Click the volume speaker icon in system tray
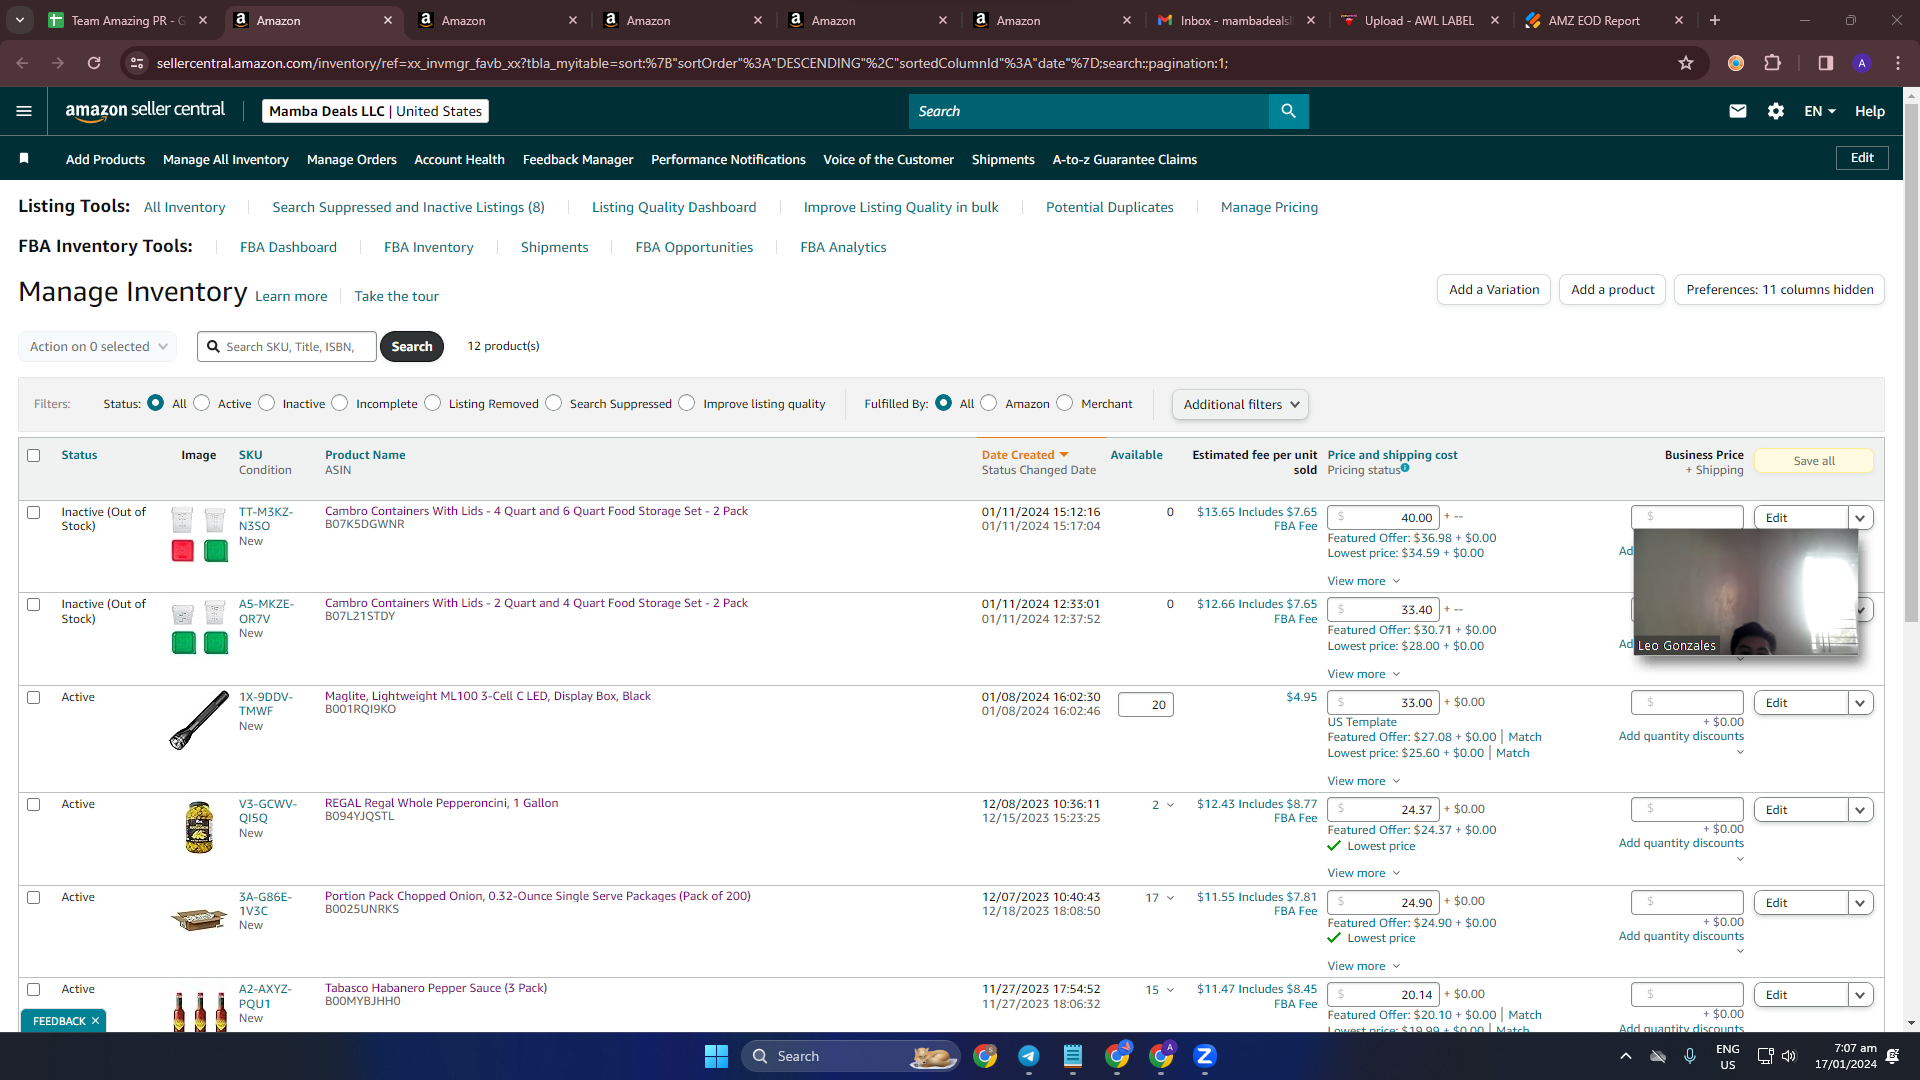 click(1789, 1056)
